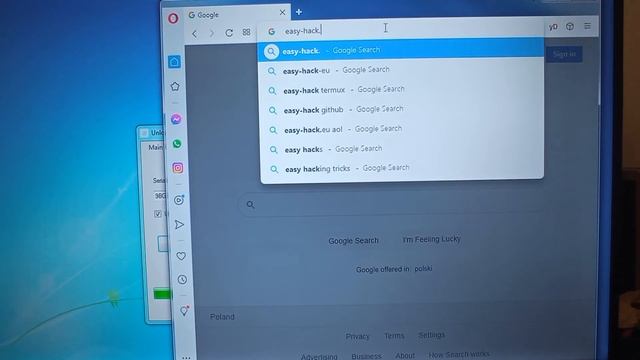Open the Privacy footer link

(358, 336)
